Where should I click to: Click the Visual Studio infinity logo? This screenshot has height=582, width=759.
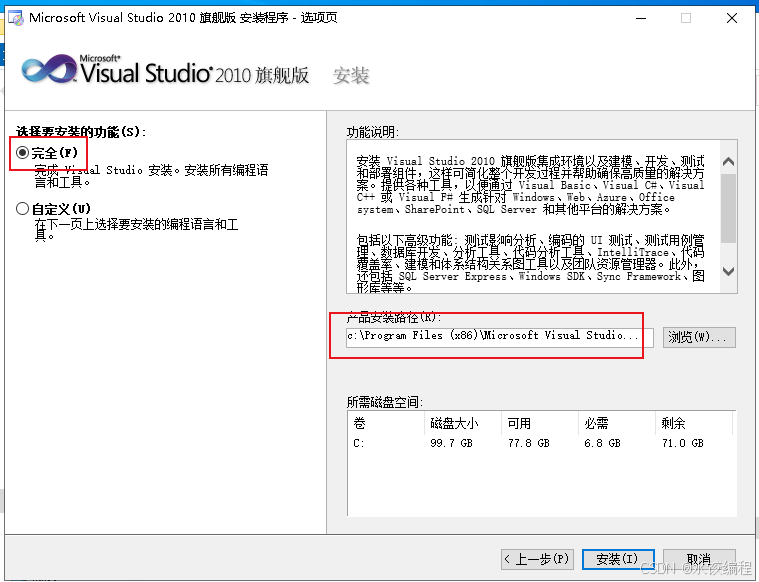click(49, 69)
